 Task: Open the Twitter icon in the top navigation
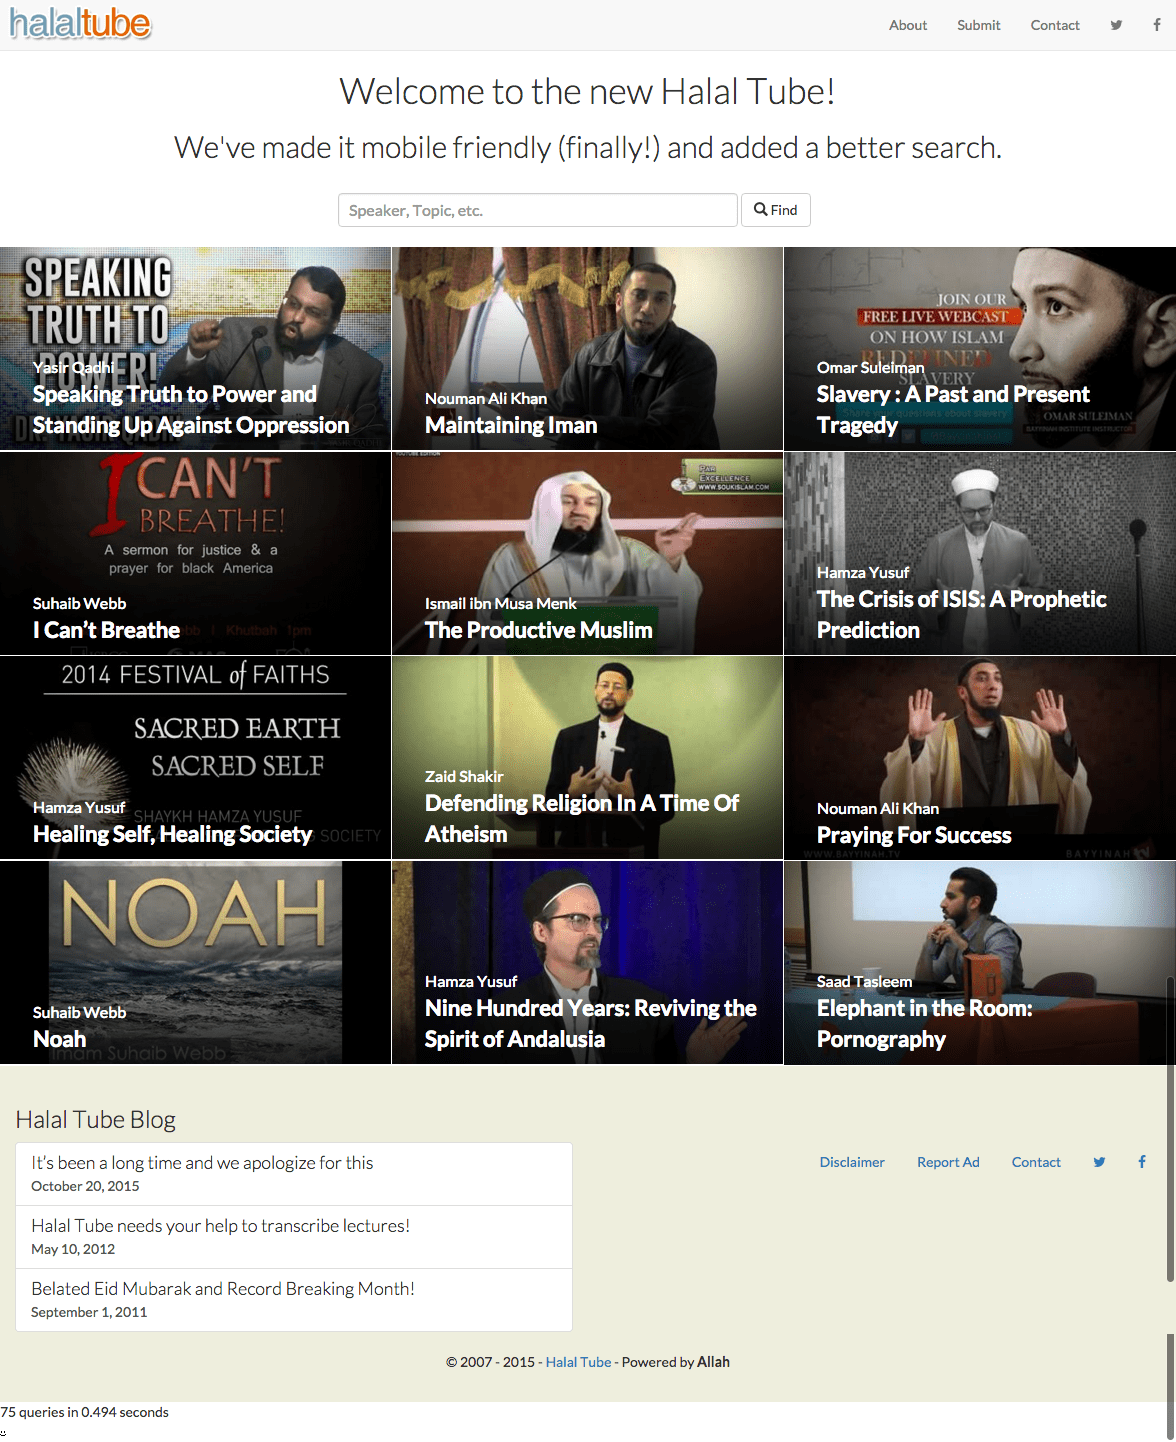(x=1116, y=25)
